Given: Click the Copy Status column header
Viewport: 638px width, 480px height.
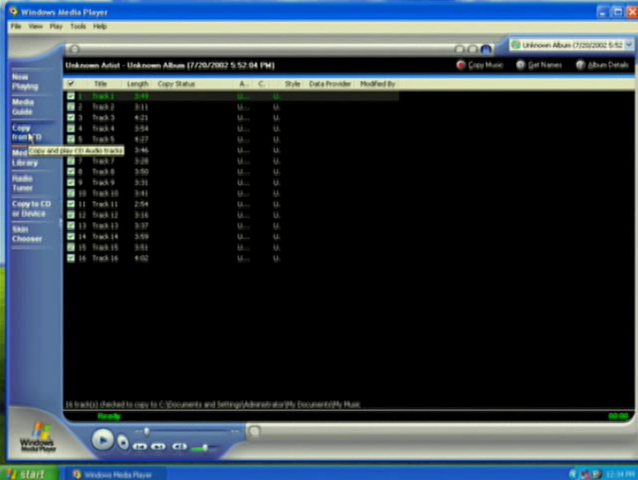Looking at the screenshot, I should click(x=176, y=84).
